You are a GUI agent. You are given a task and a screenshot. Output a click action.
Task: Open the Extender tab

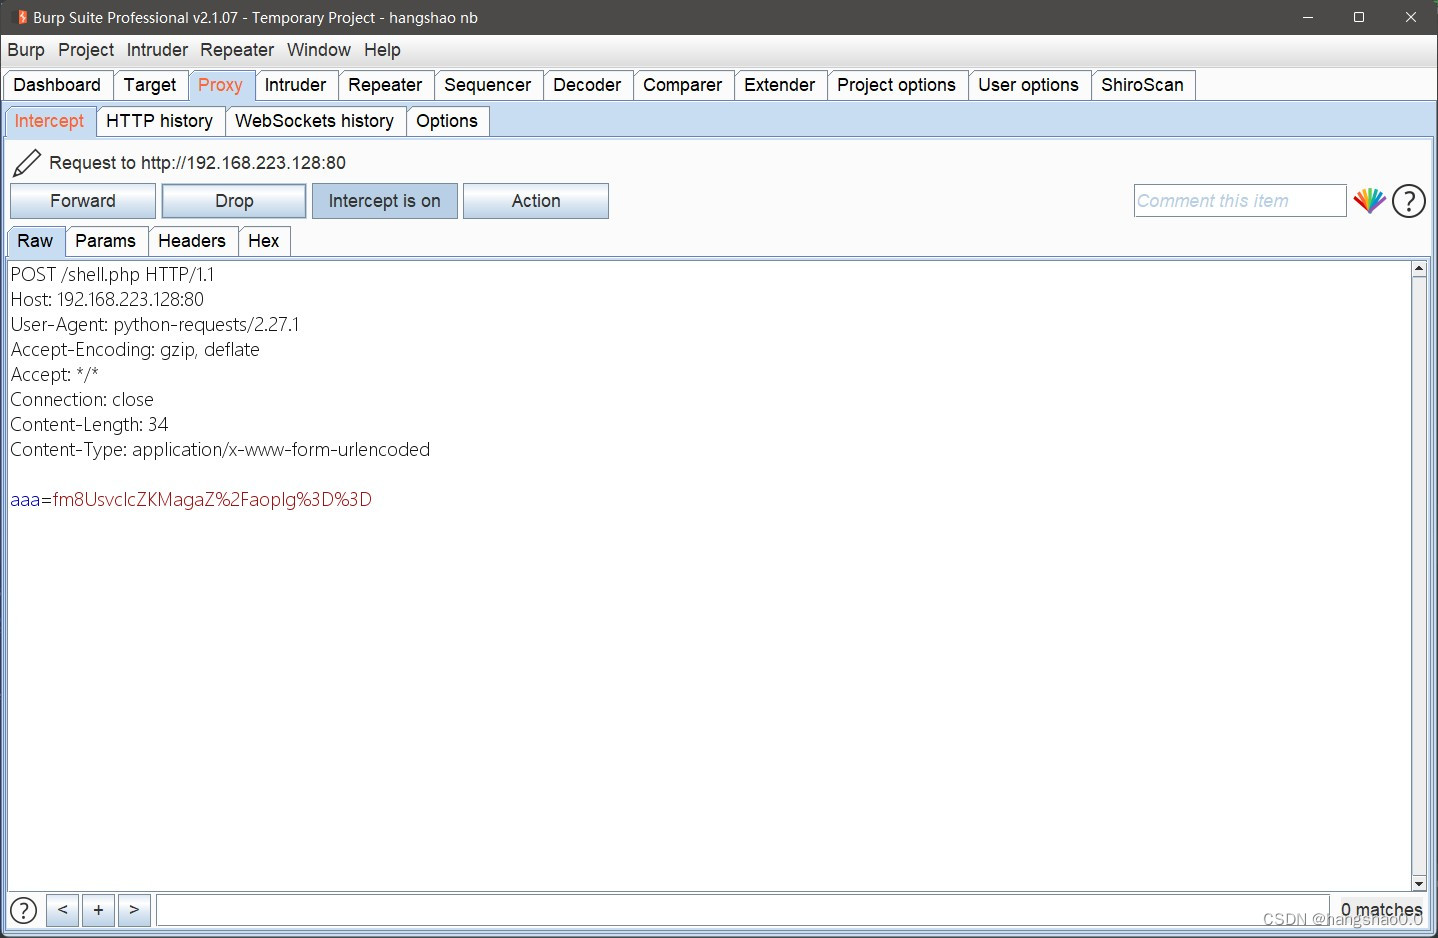[x=780, y=85]
